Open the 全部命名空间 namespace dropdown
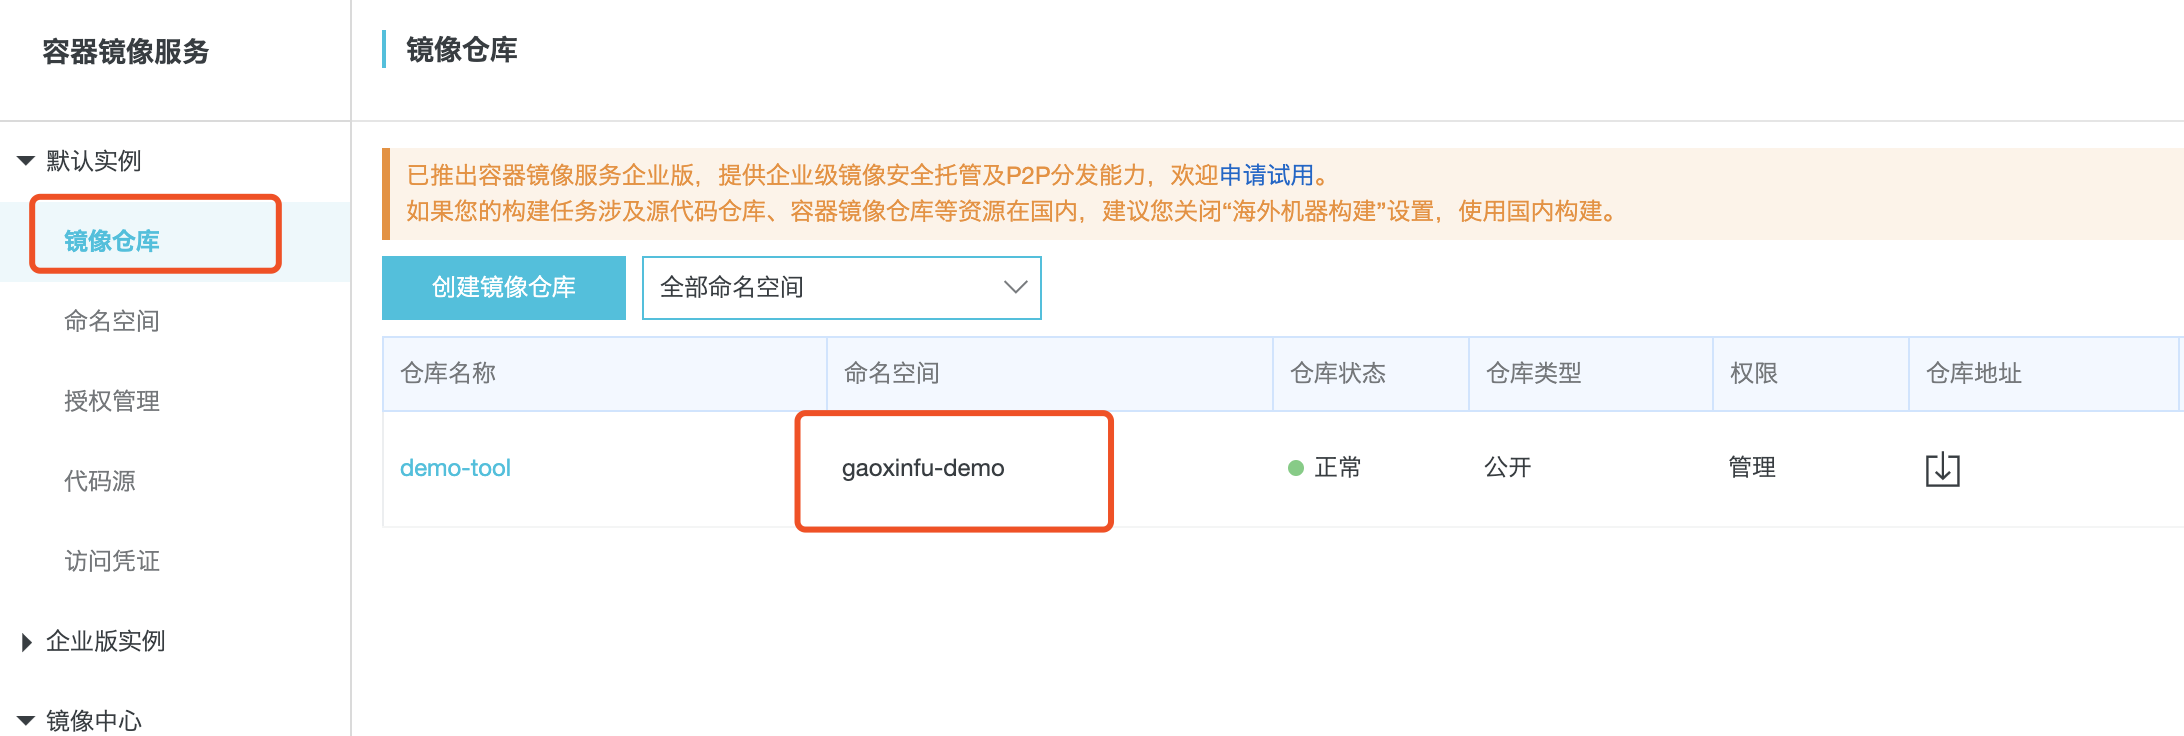Image resolution: width=2184 pixels, height=736 pixels. click(840, 288)
